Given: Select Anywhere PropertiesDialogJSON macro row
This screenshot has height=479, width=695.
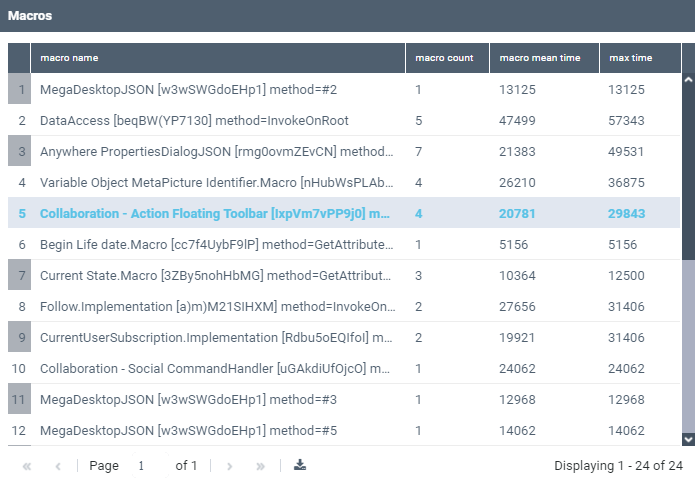Looking at the screenshot, I should 217,152.
